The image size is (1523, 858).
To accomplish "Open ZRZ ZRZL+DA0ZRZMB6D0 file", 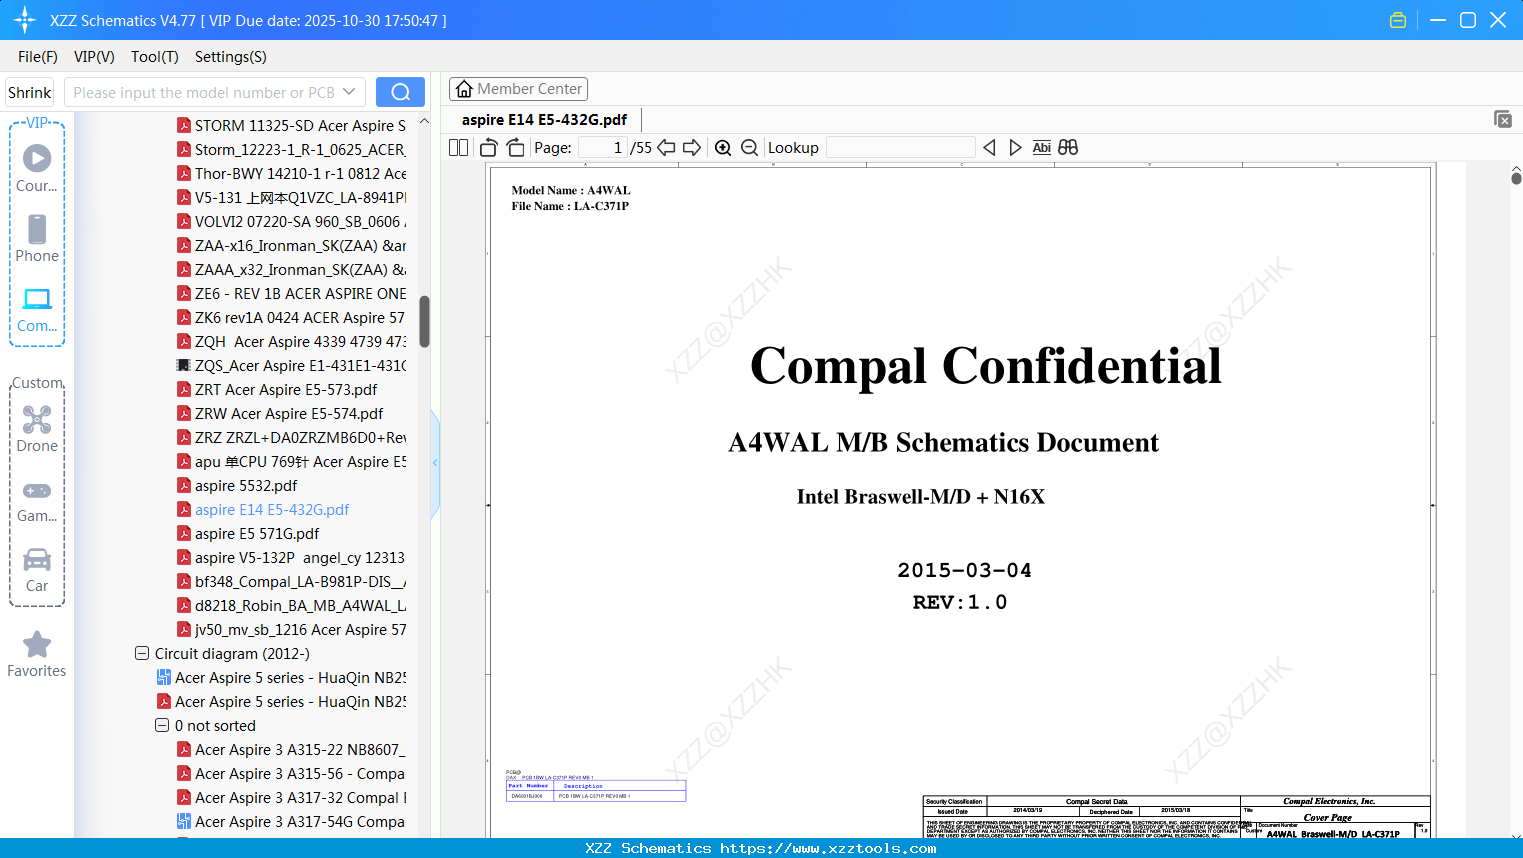I will [x=291, y=438].
